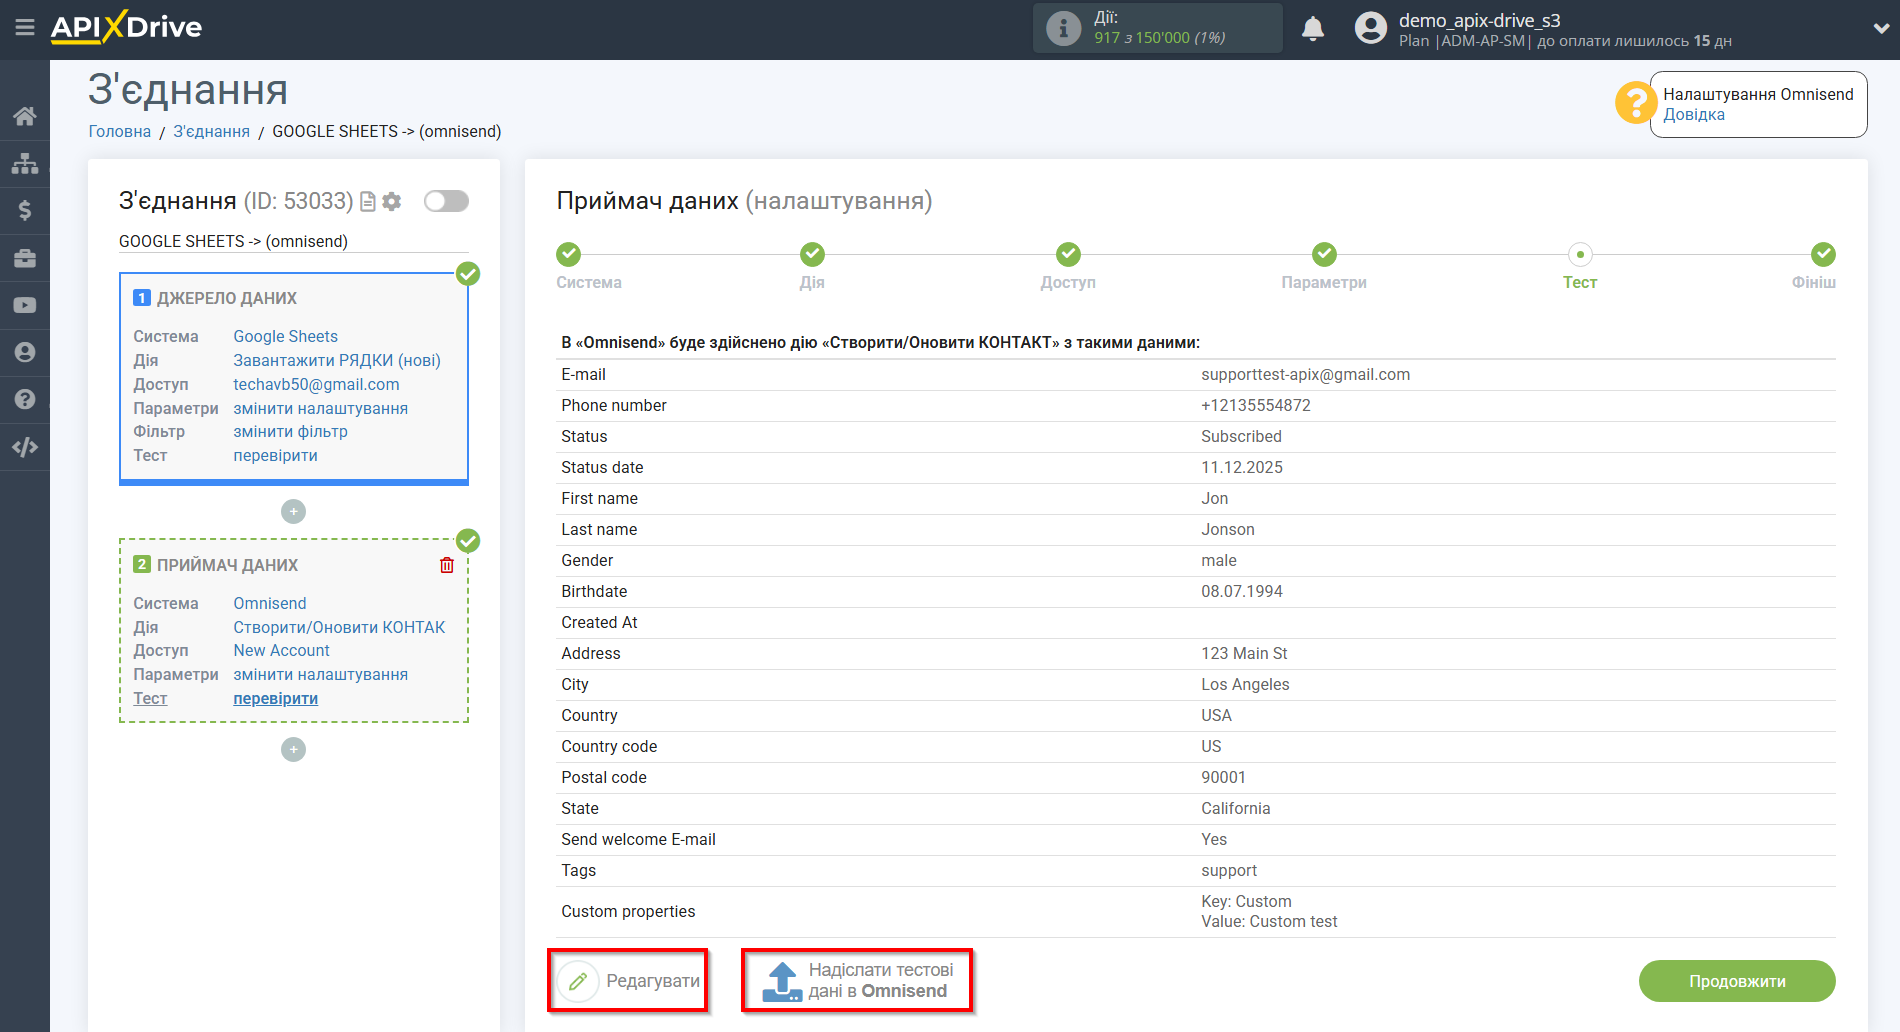Open the home icon in sidebar
The height and width of the screenshot is (1032, 1900).
(25, 116)
